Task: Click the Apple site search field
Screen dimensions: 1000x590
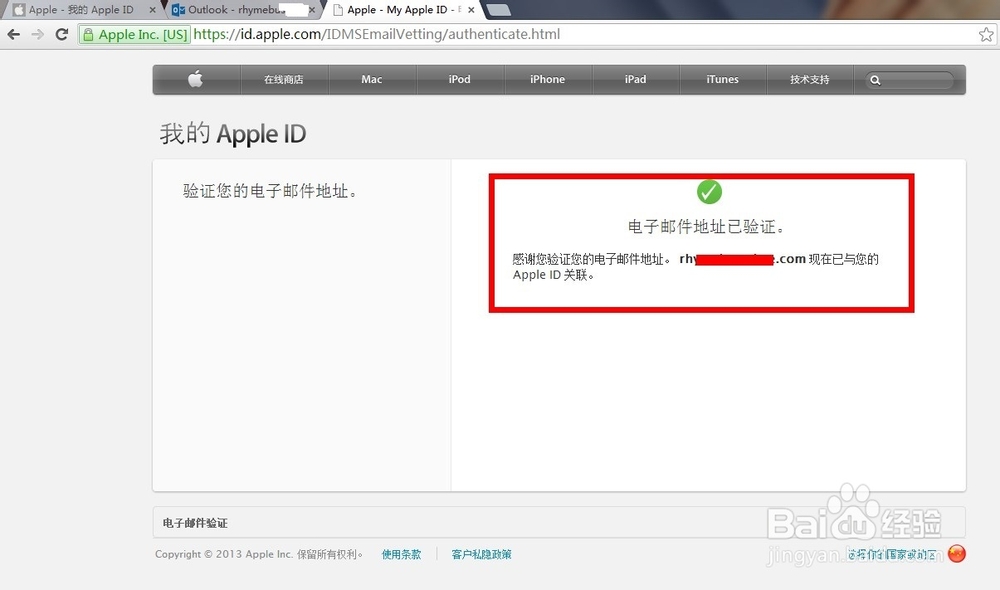Action: (x=909, y=80)
